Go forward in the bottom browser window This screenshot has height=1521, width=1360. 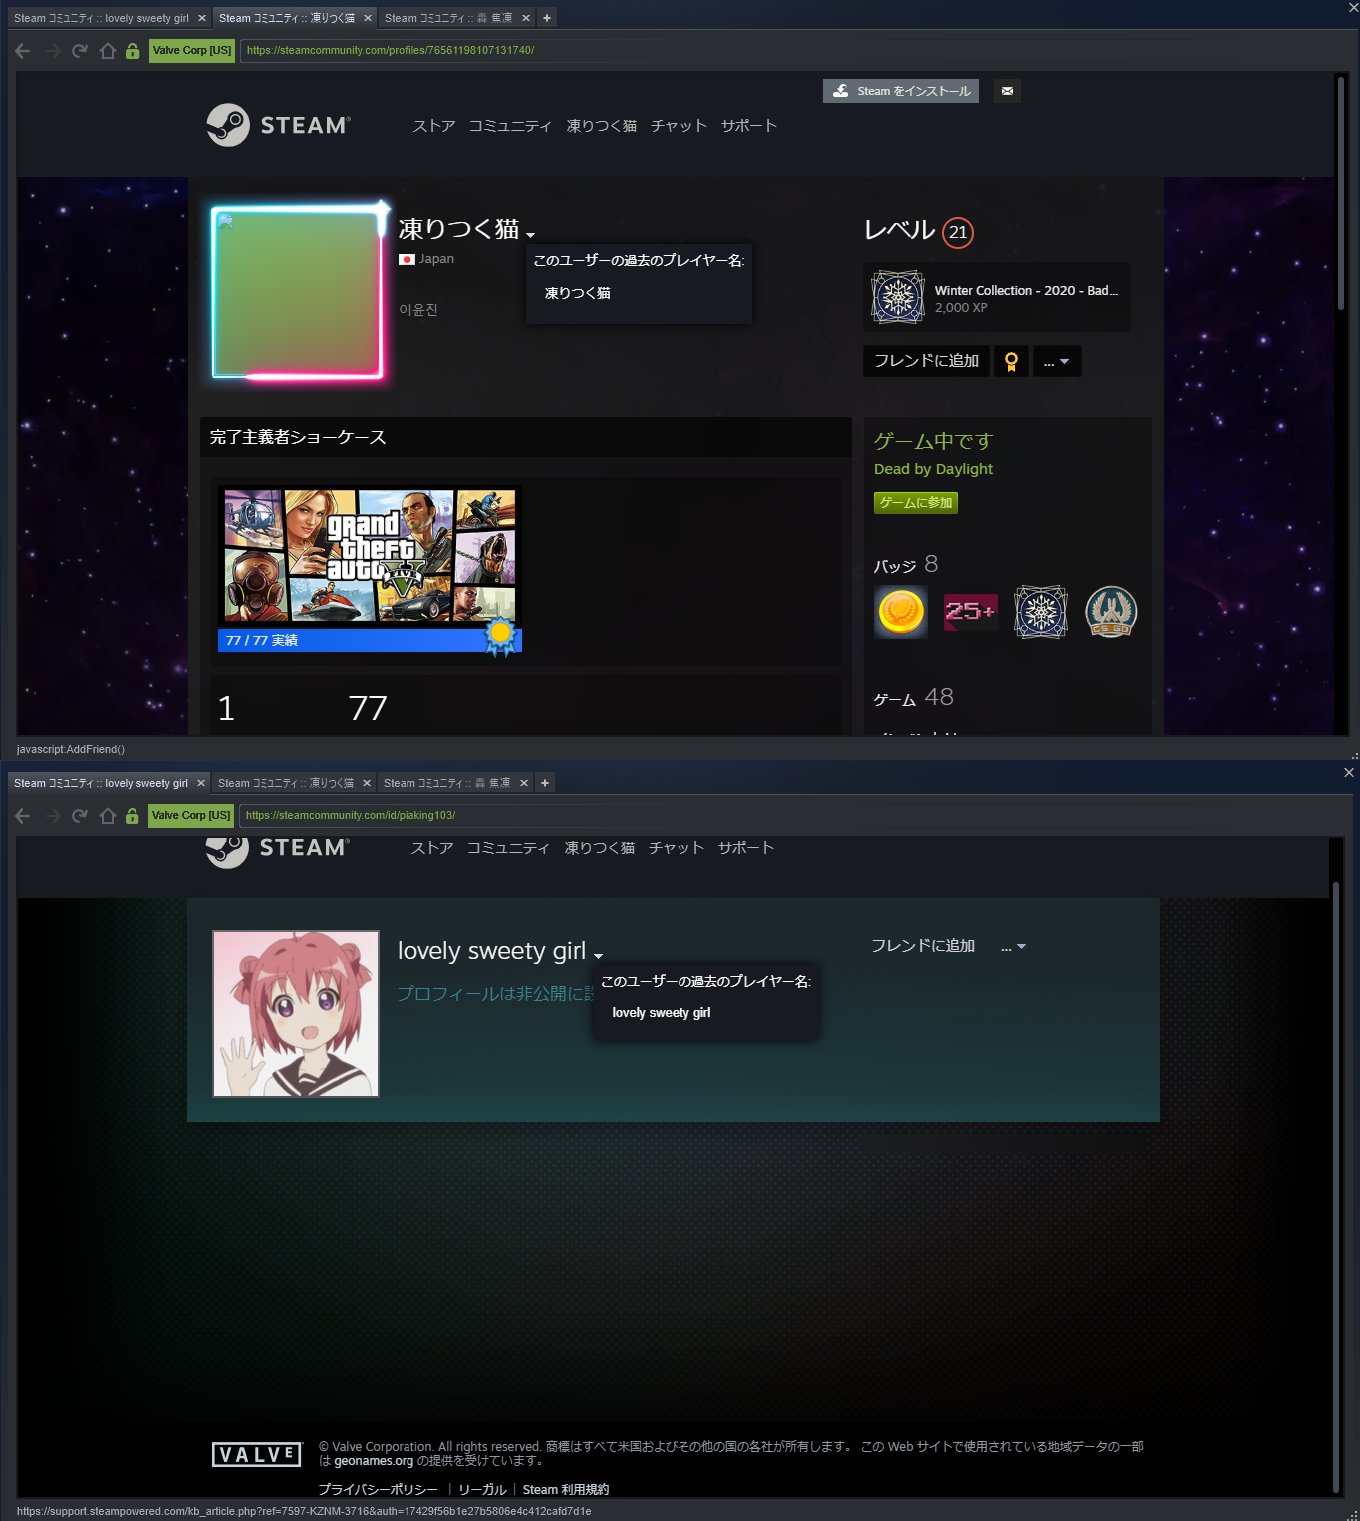coord(52,816)
